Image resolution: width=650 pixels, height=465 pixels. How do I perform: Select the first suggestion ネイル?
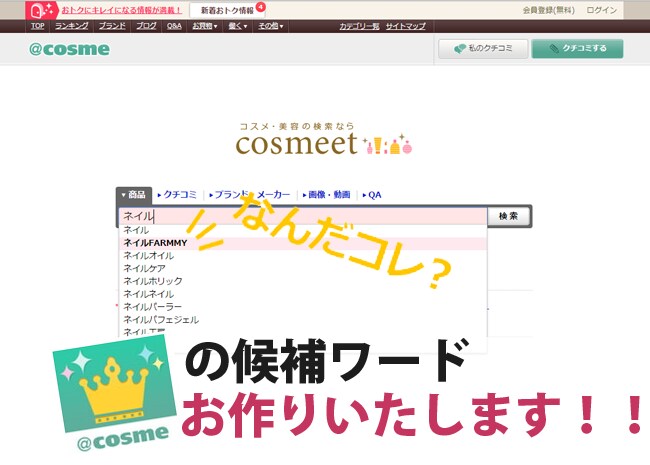[x=303, y=230]
